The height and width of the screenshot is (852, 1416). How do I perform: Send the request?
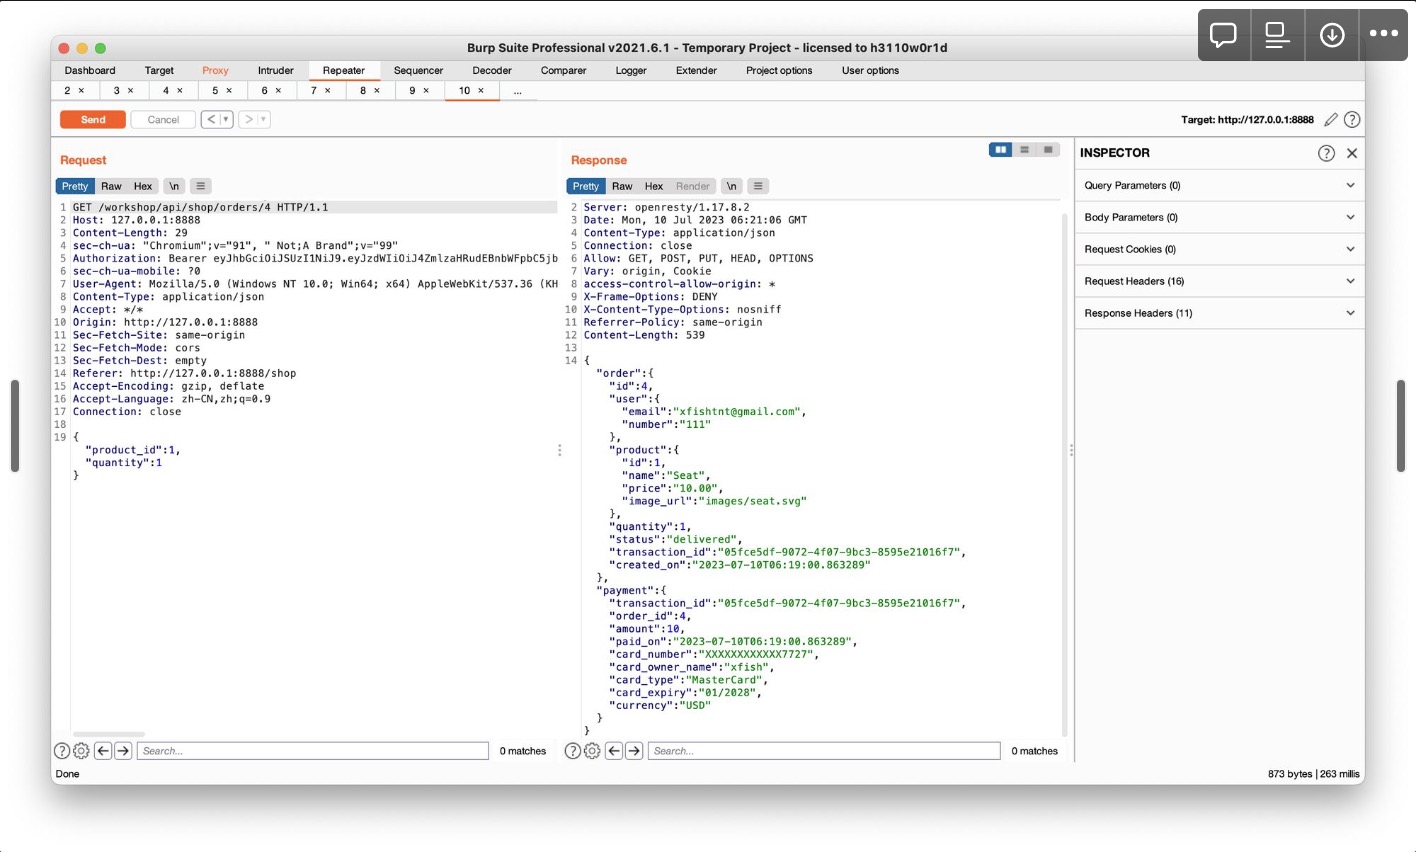93,120
